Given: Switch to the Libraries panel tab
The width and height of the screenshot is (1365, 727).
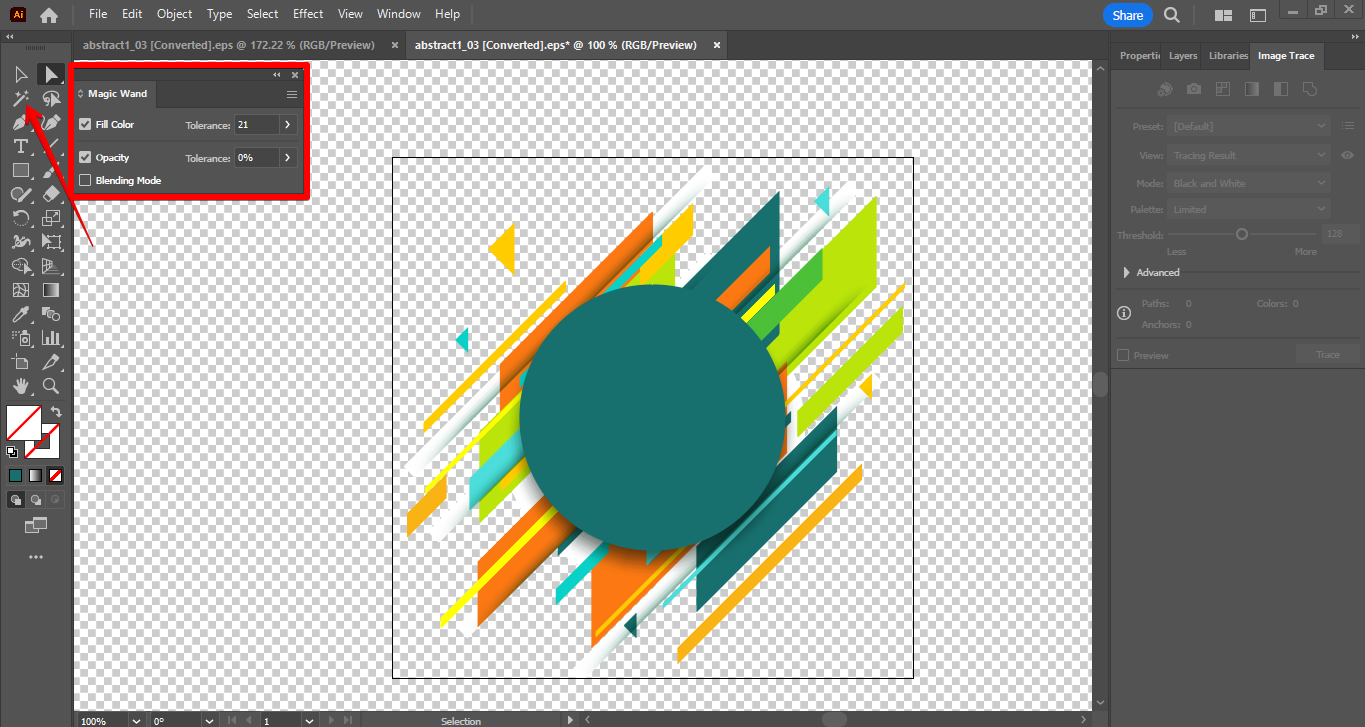Looking at the screenshot, I should [x=1228, y=56].
